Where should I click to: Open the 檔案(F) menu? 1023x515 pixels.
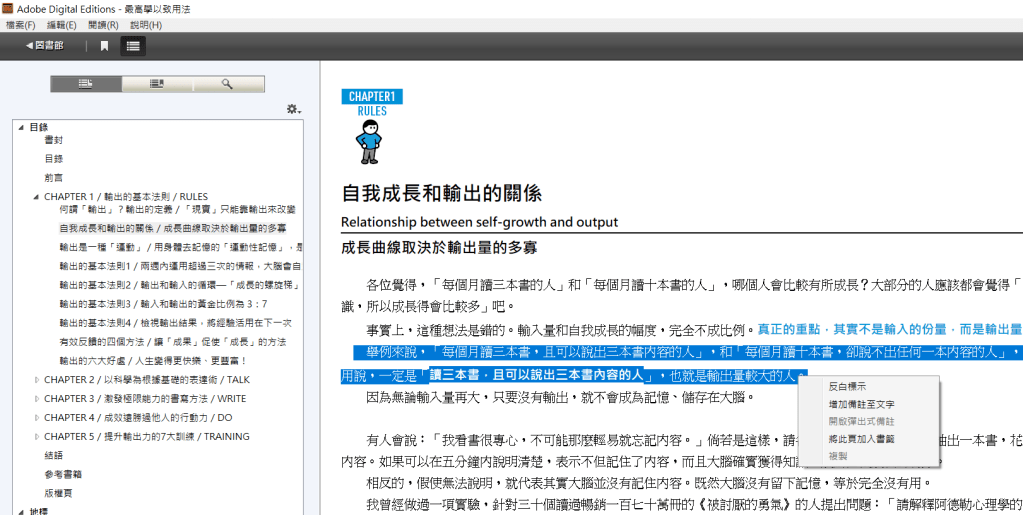20,25
